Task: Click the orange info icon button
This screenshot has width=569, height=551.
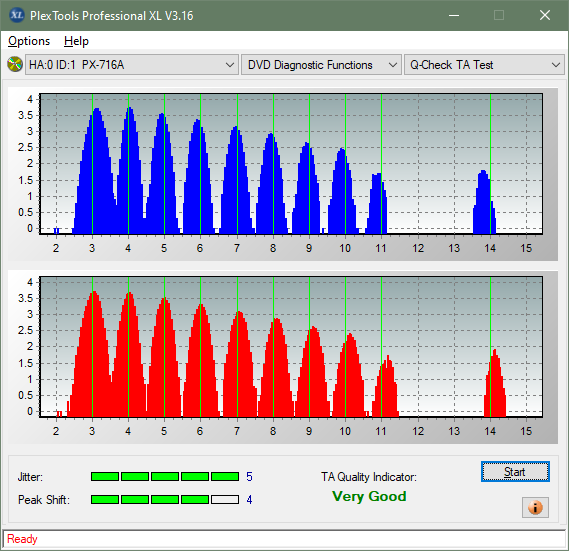Action: [535, 507]
